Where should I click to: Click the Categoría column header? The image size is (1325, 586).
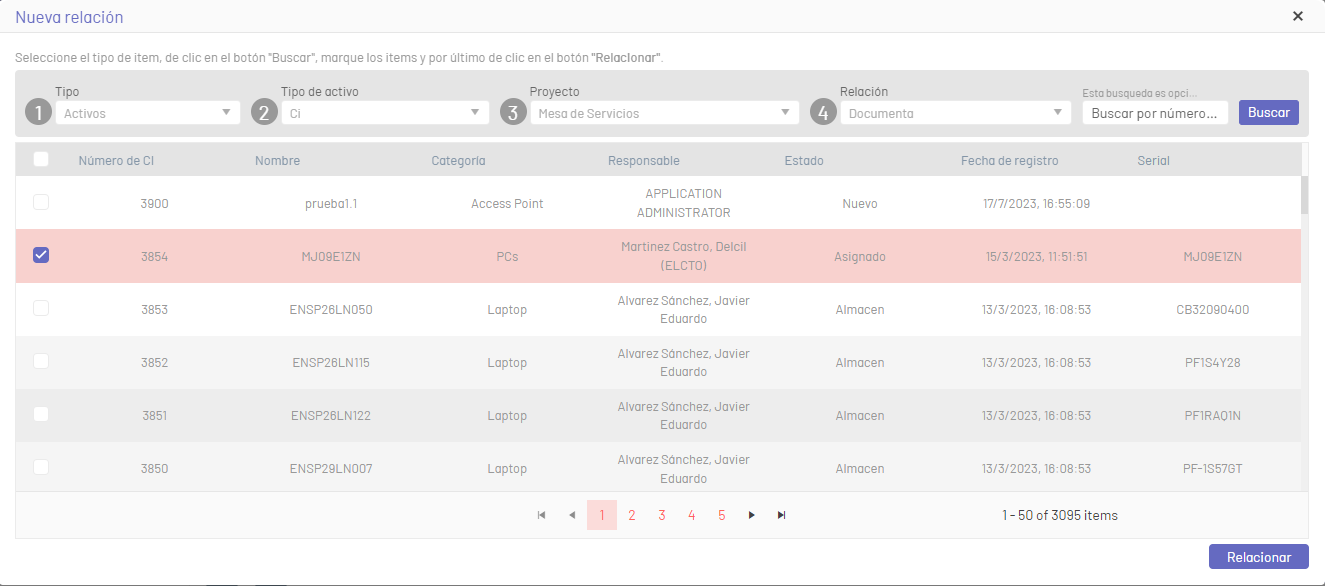[458, 160]
